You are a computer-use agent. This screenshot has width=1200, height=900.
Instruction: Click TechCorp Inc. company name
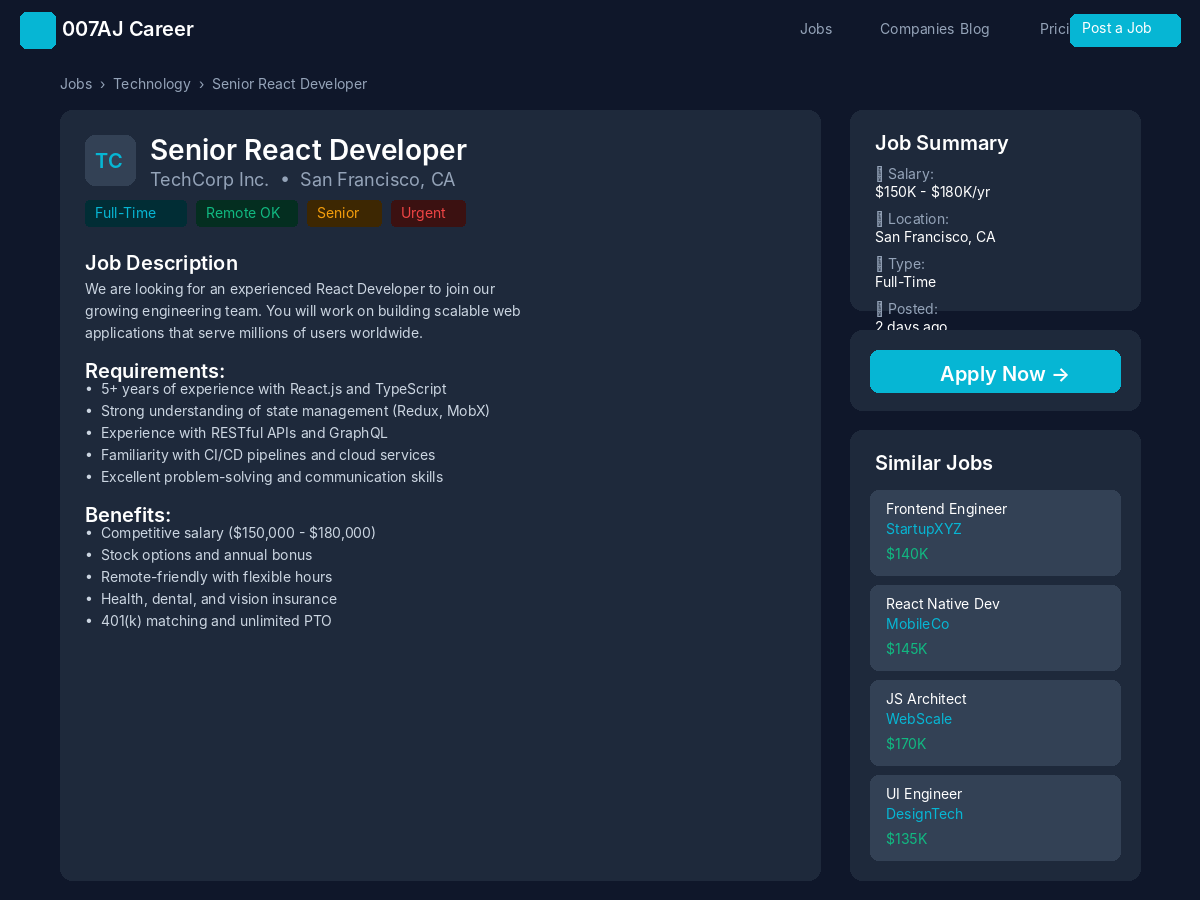coord(209,180)
